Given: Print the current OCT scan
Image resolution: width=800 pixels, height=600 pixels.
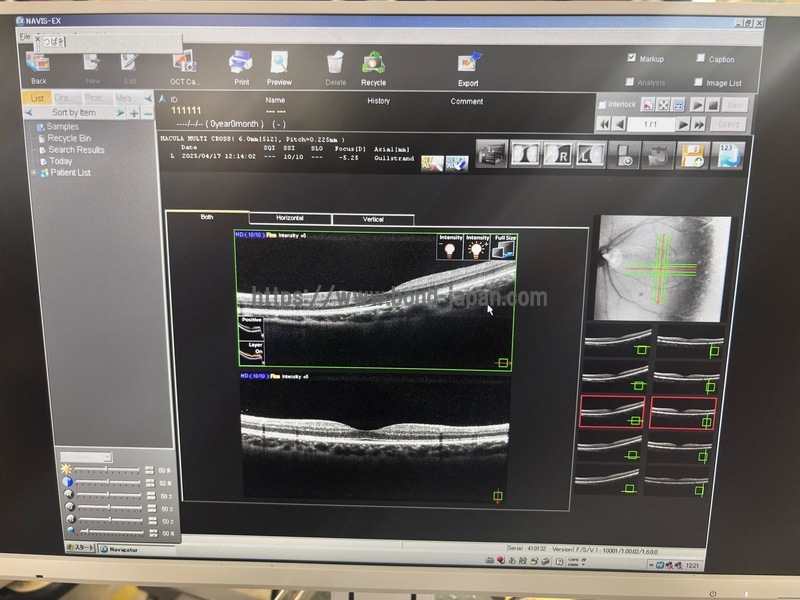Looking at the screenshot, I should click(241, 66).
